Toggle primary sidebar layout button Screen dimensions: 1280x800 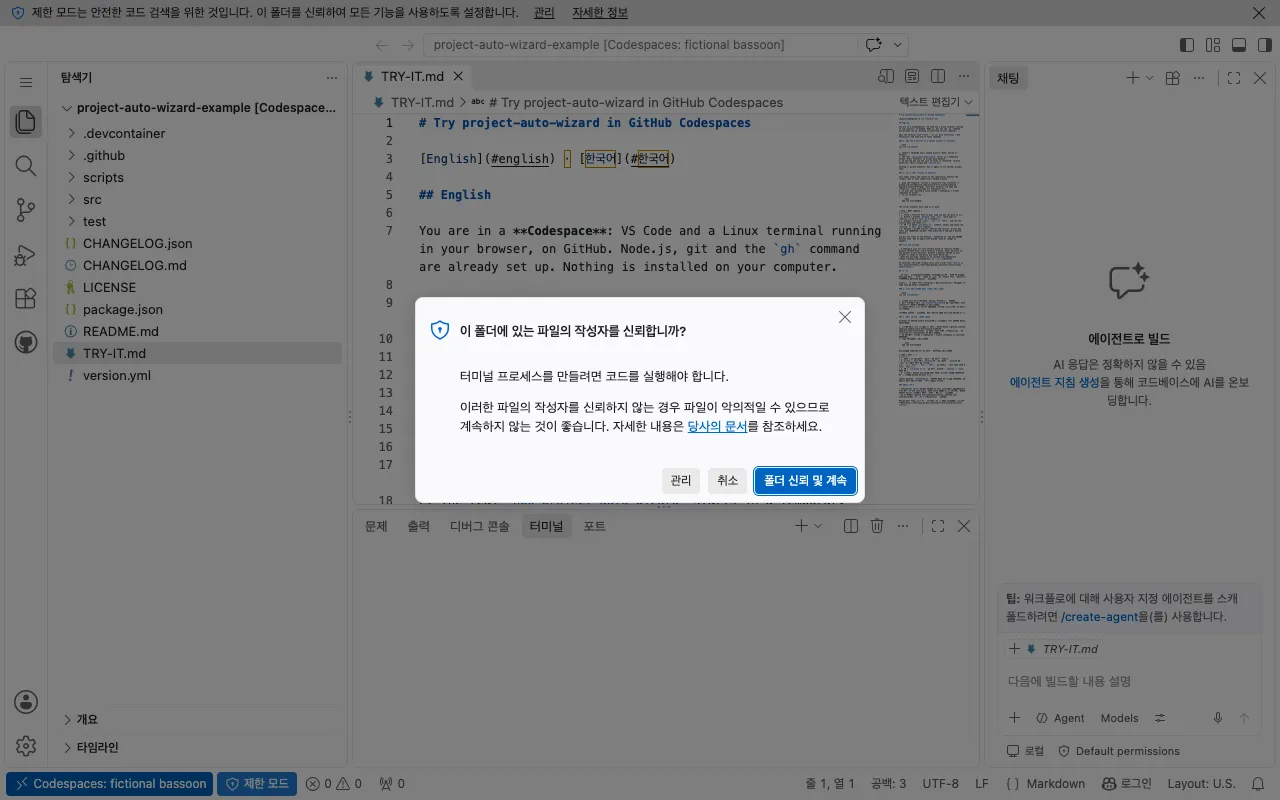pyautogui.click(x=1187, y=45)
